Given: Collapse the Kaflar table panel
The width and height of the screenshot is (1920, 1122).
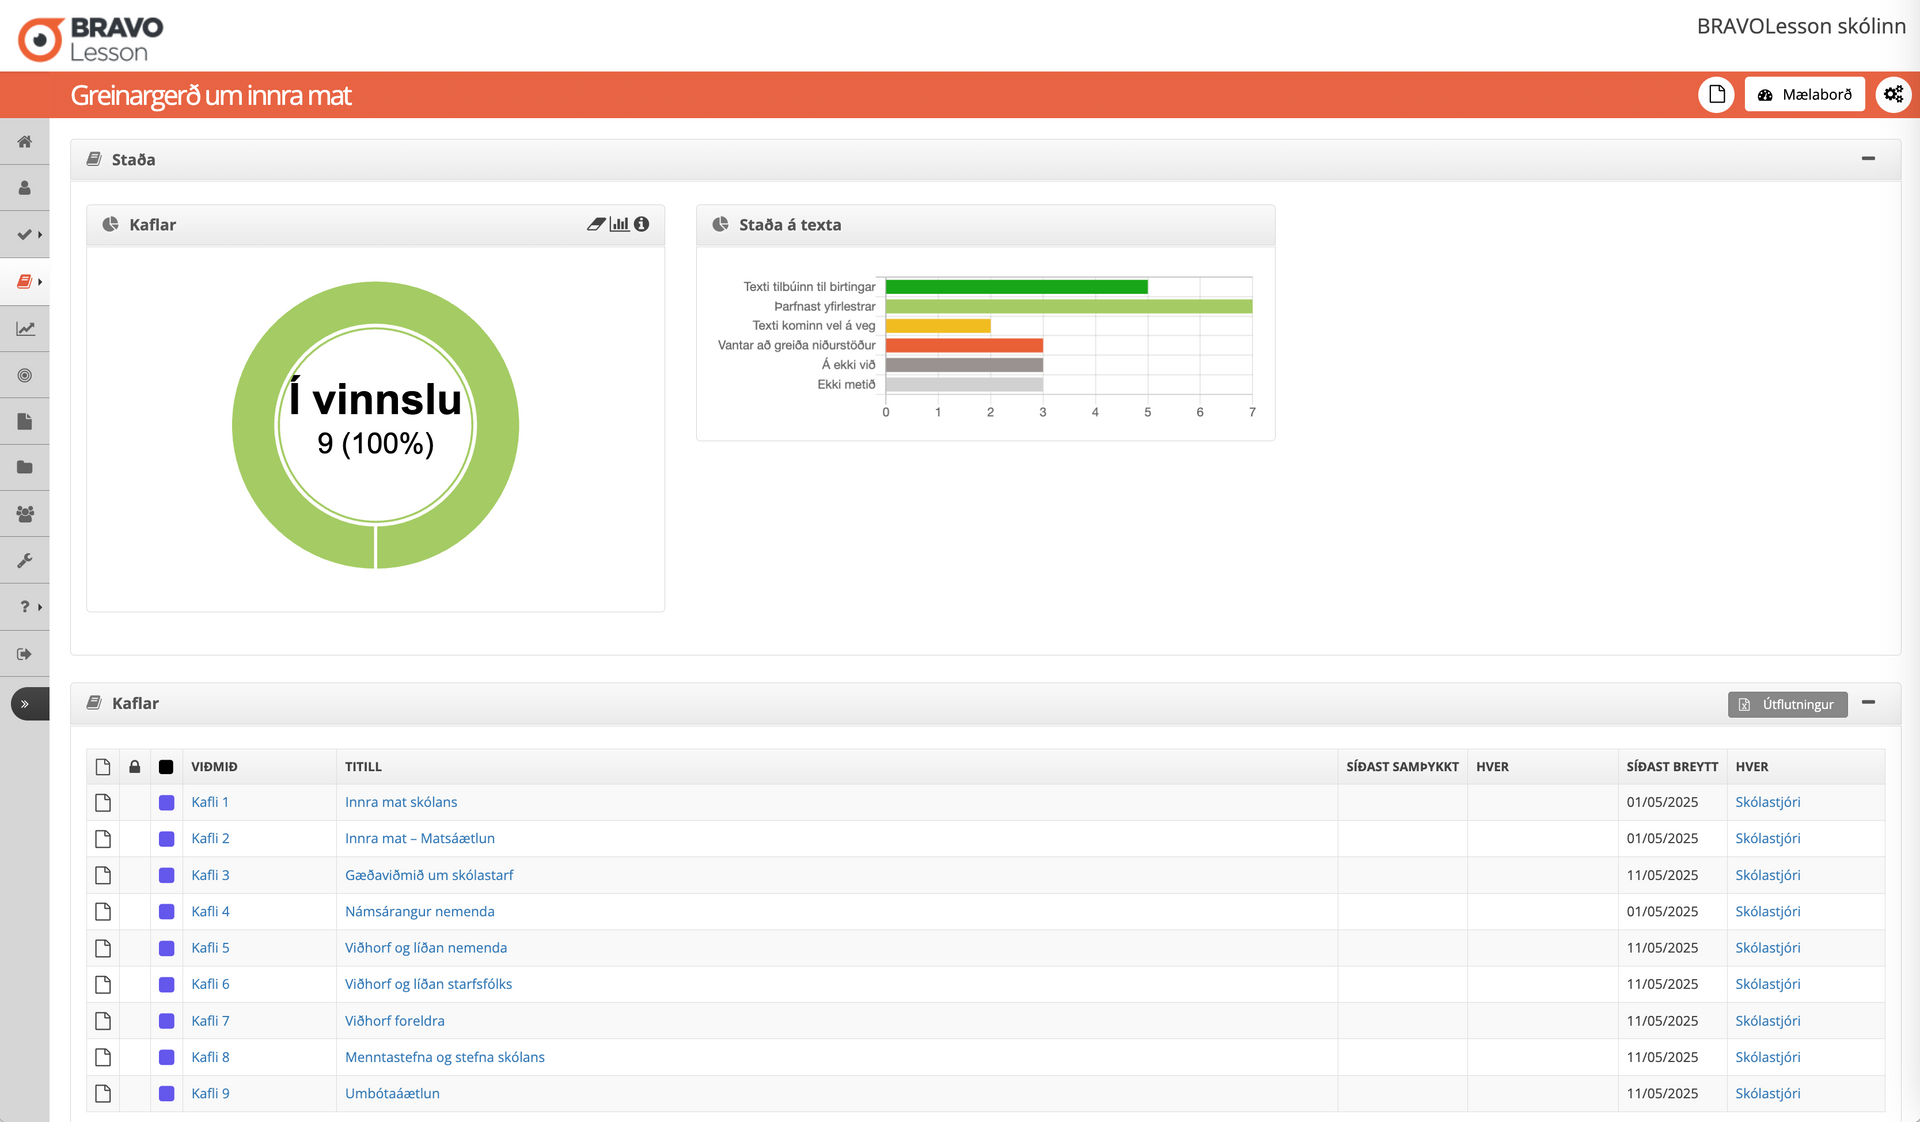Looking at the screenshot, I should pos(1868,703).
